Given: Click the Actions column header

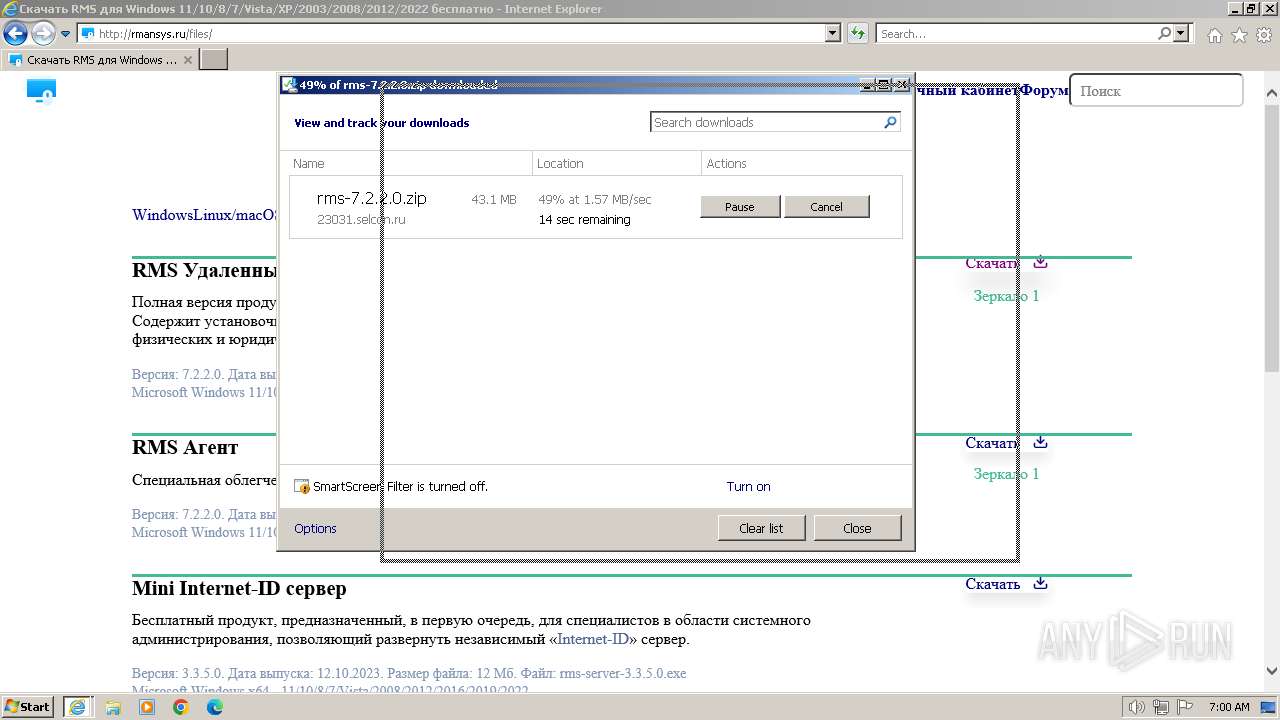Looking at the screenshot, I should pos(805,163).
